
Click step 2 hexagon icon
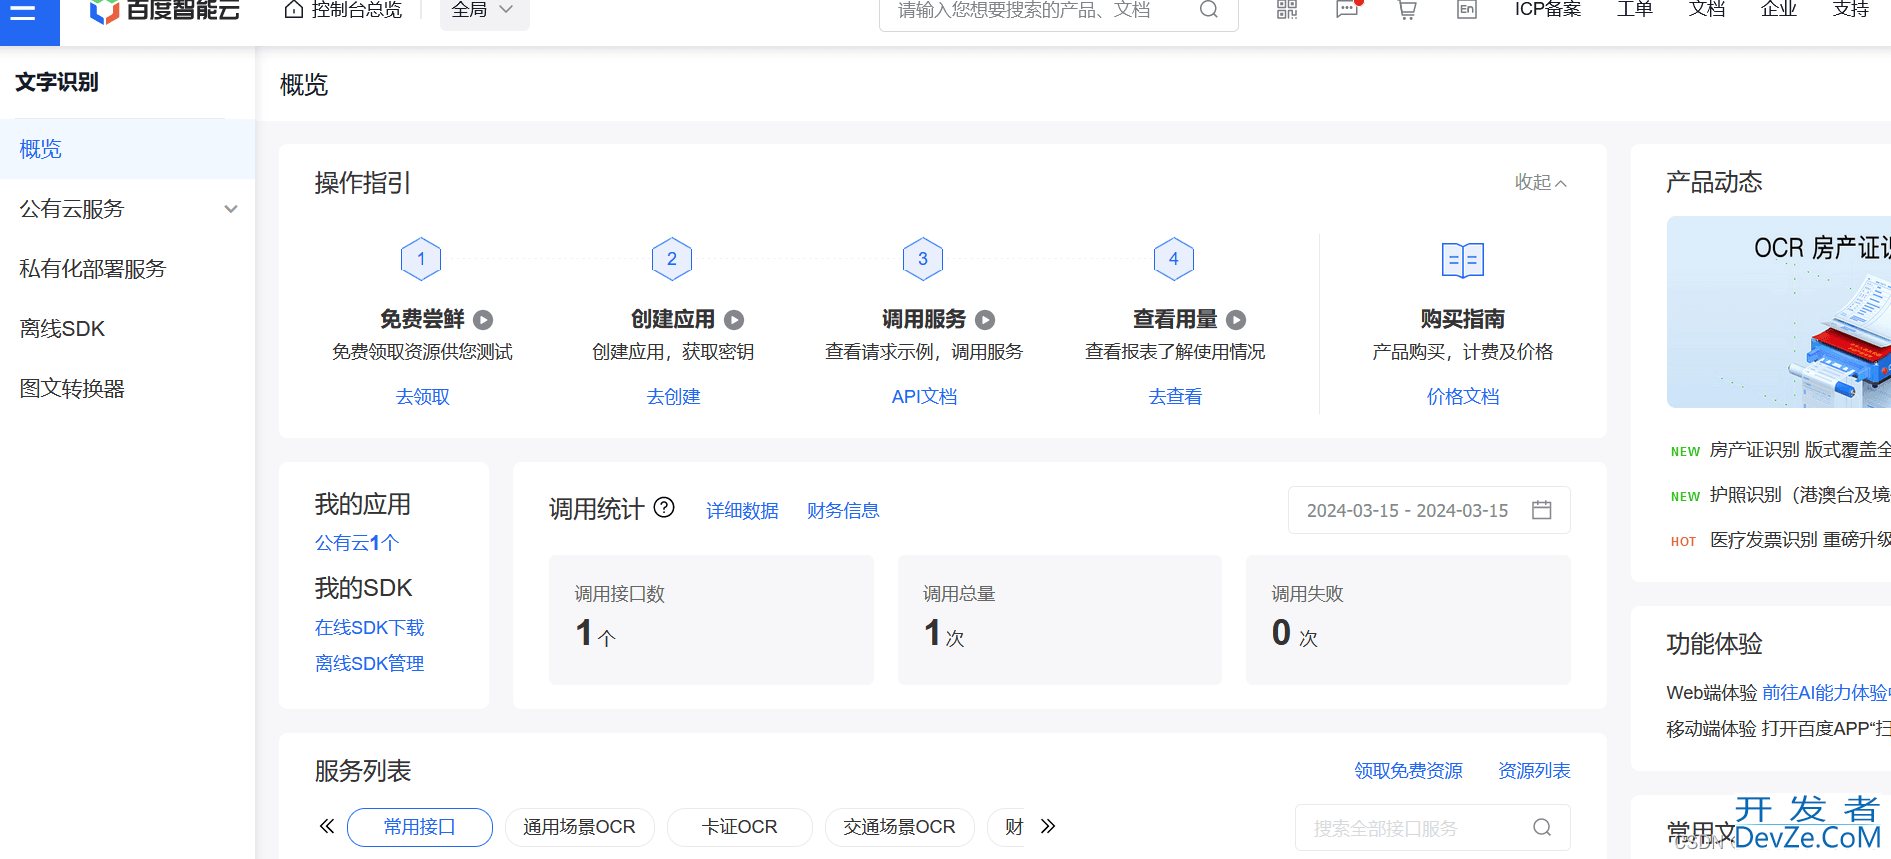pyautogui.click(x=672, y=259)
